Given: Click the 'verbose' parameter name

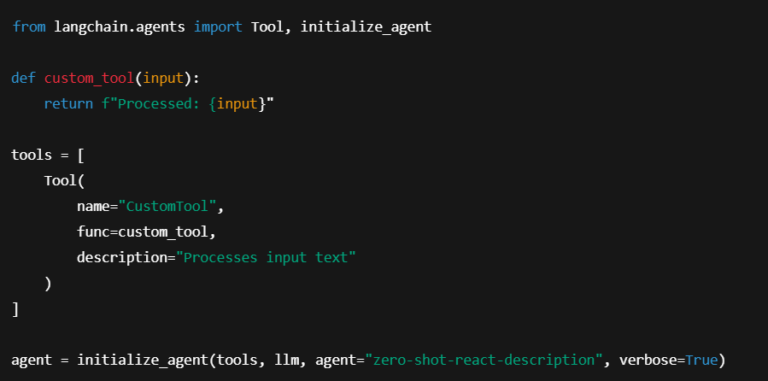Looking at the screenshot, I should tap(648, 360).
